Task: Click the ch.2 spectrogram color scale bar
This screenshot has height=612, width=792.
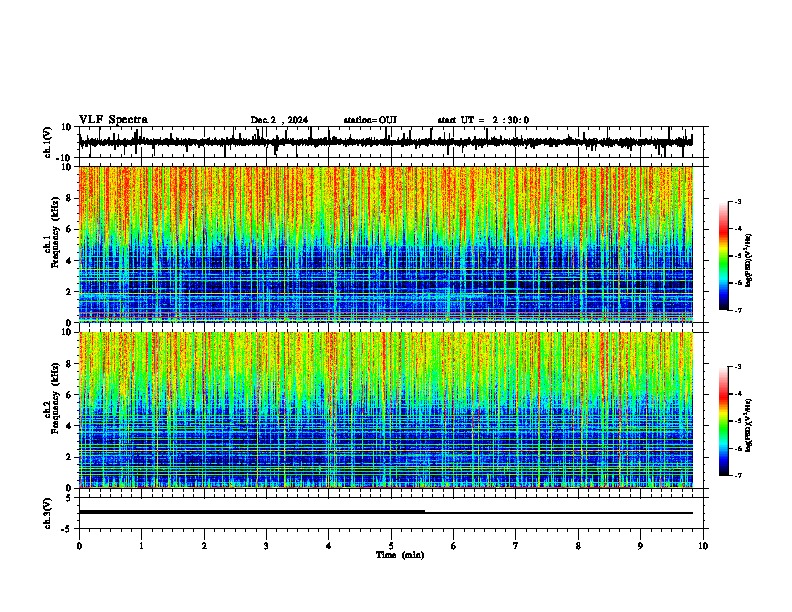Action: point(724,421)
